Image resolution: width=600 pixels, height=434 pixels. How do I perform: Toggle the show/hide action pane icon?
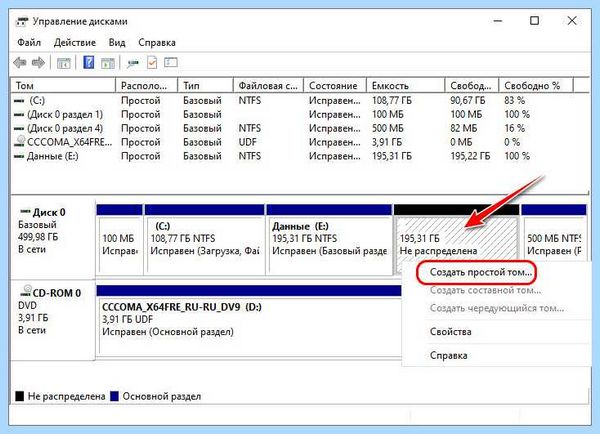[108, 63]
